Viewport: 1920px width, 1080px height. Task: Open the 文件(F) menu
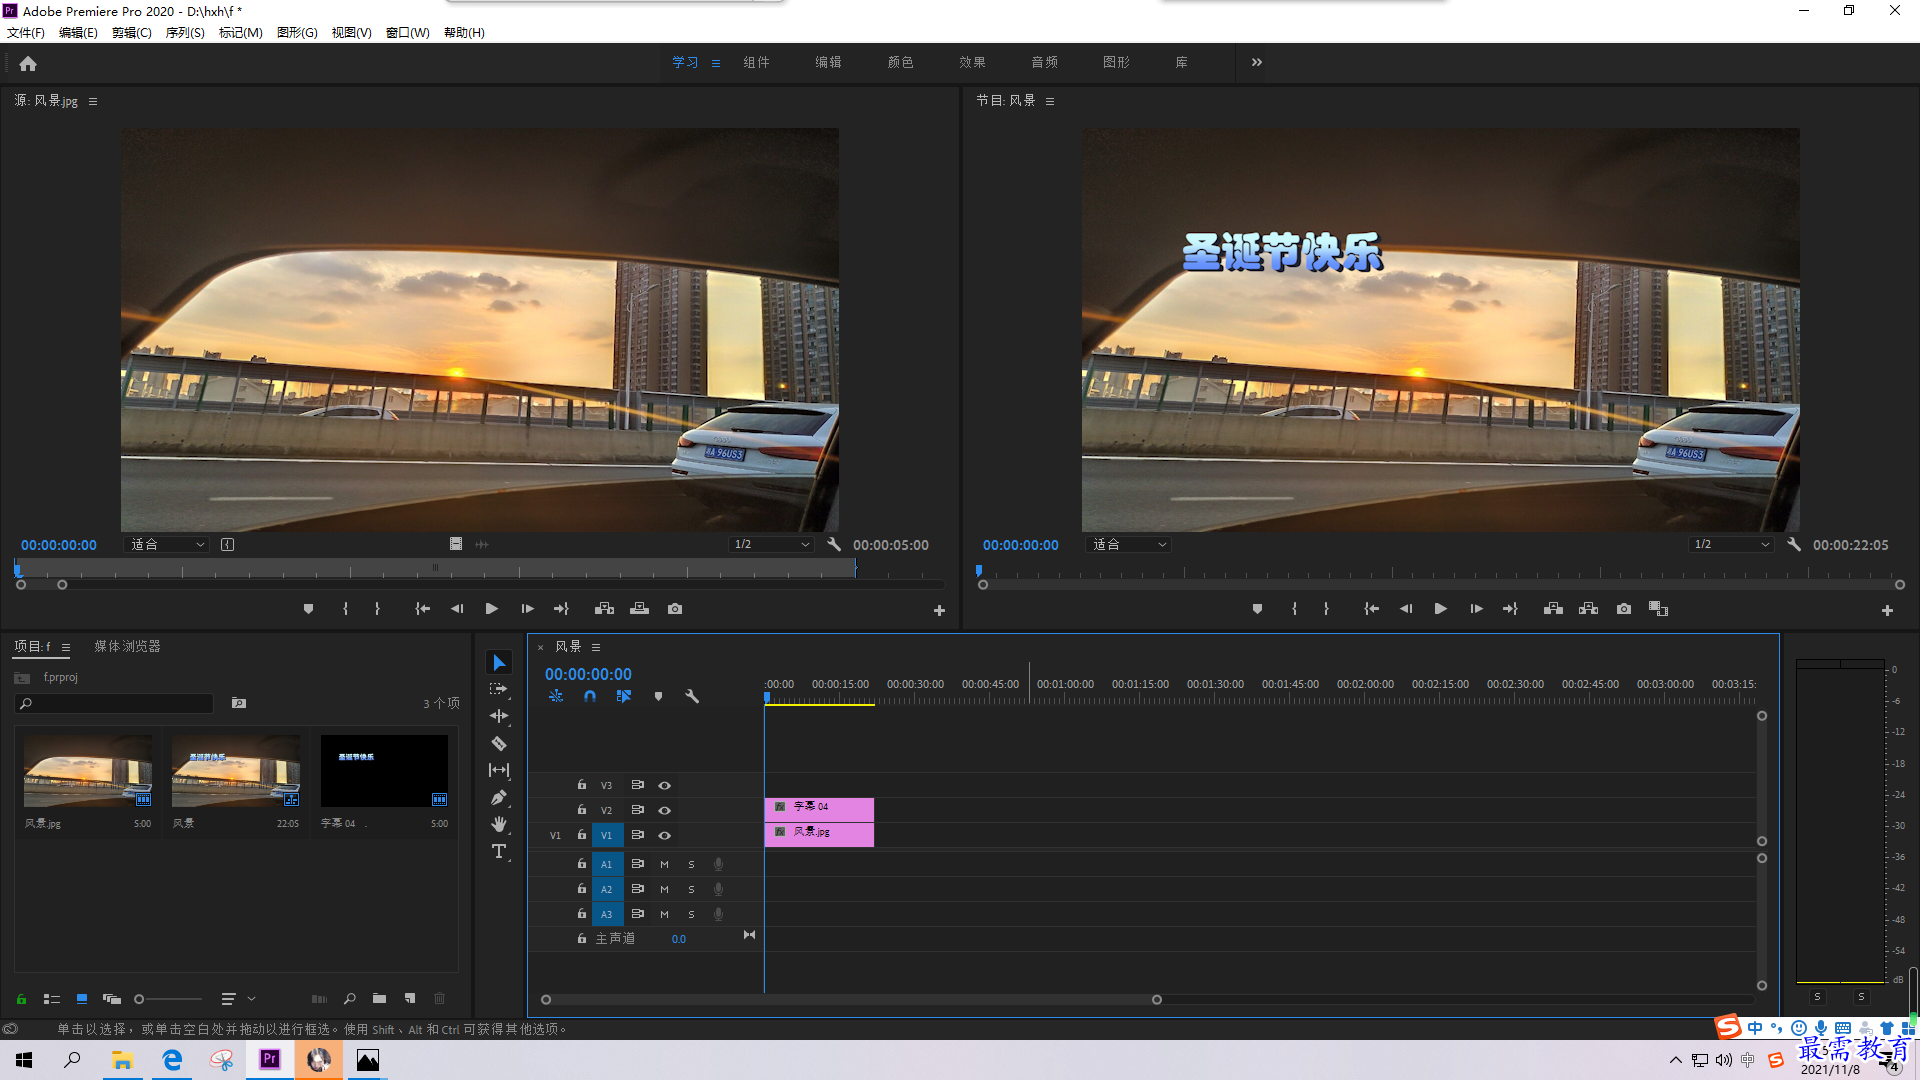[26, 33]
